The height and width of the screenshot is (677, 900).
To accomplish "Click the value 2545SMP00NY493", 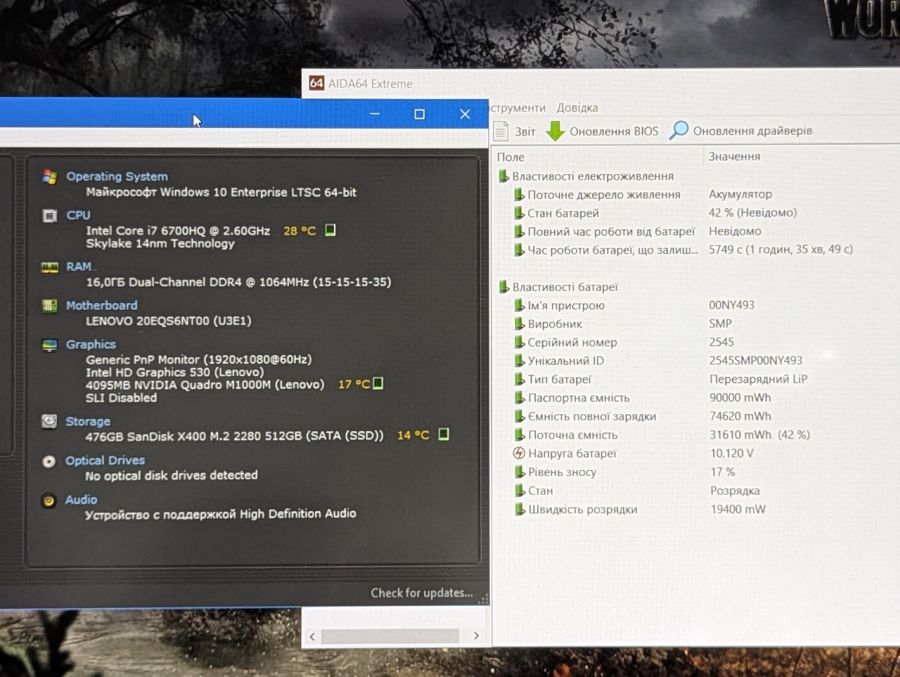I will (755, 361).
